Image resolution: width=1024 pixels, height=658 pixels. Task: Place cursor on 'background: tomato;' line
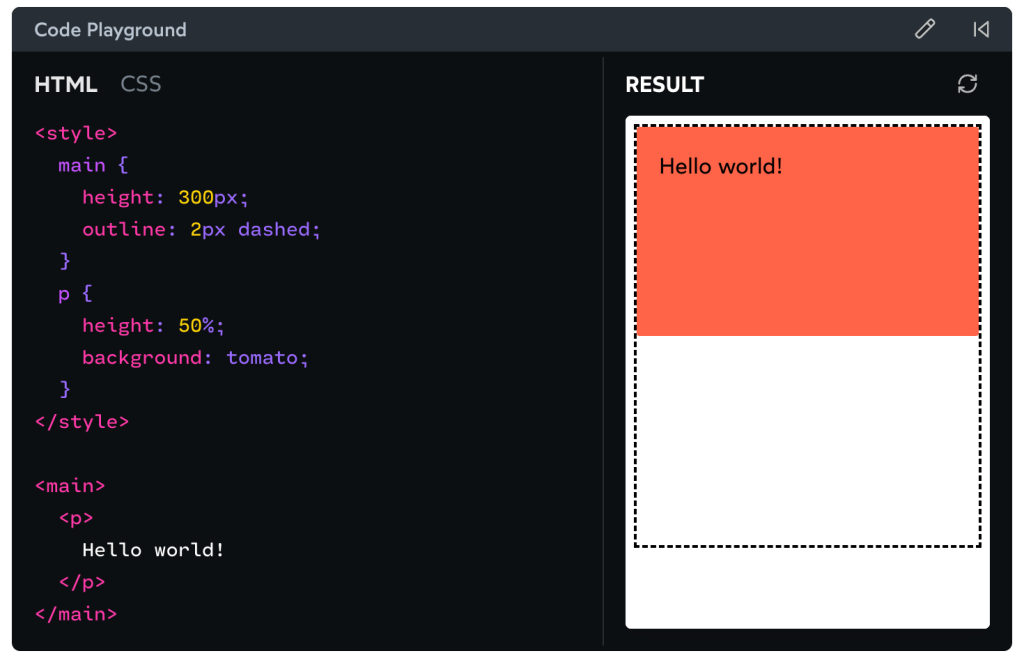(195, 357)
